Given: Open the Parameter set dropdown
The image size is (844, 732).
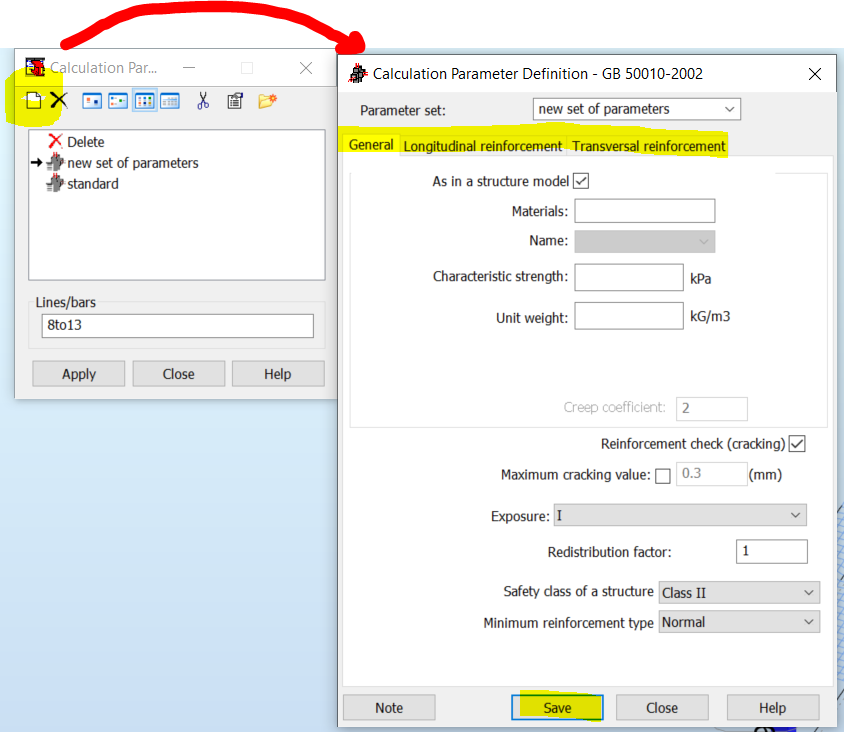Looking at the screenshot, I should coord(729,109).
